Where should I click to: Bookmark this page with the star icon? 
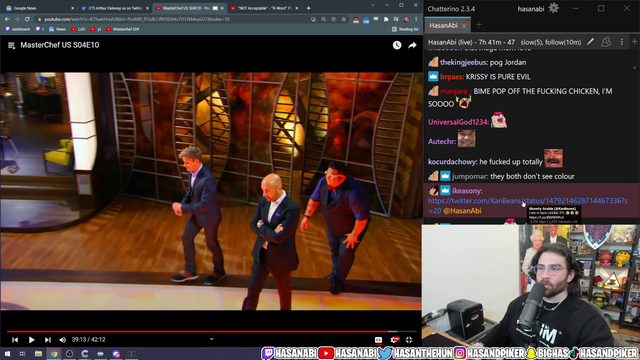pos(344,19)
